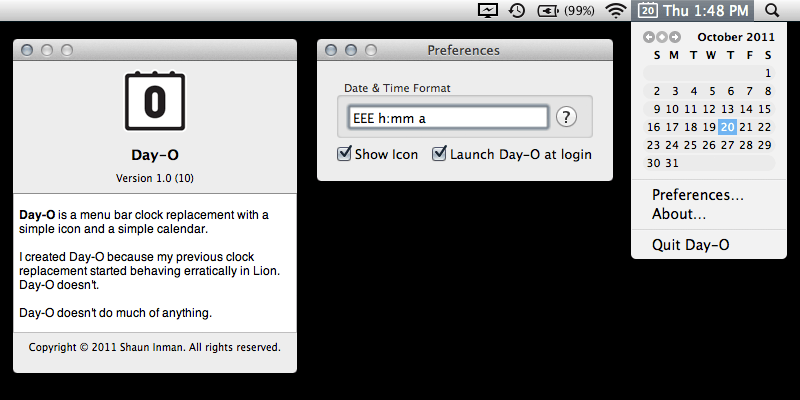Viewport: 800px width, 400px height.
Task: Click the display monitor menu bar icon
Action: coord(488,10)
